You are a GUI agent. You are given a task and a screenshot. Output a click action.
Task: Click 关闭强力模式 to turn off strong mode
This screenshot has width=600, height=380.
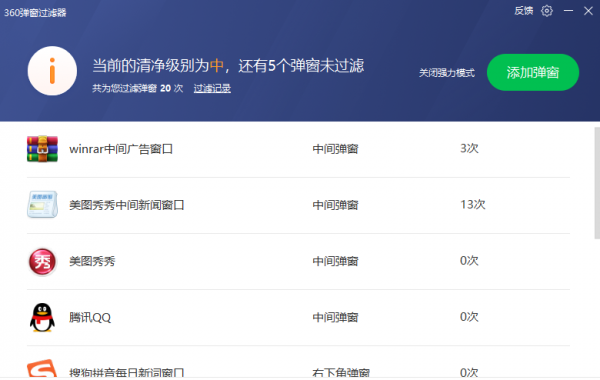coord(447,73)
